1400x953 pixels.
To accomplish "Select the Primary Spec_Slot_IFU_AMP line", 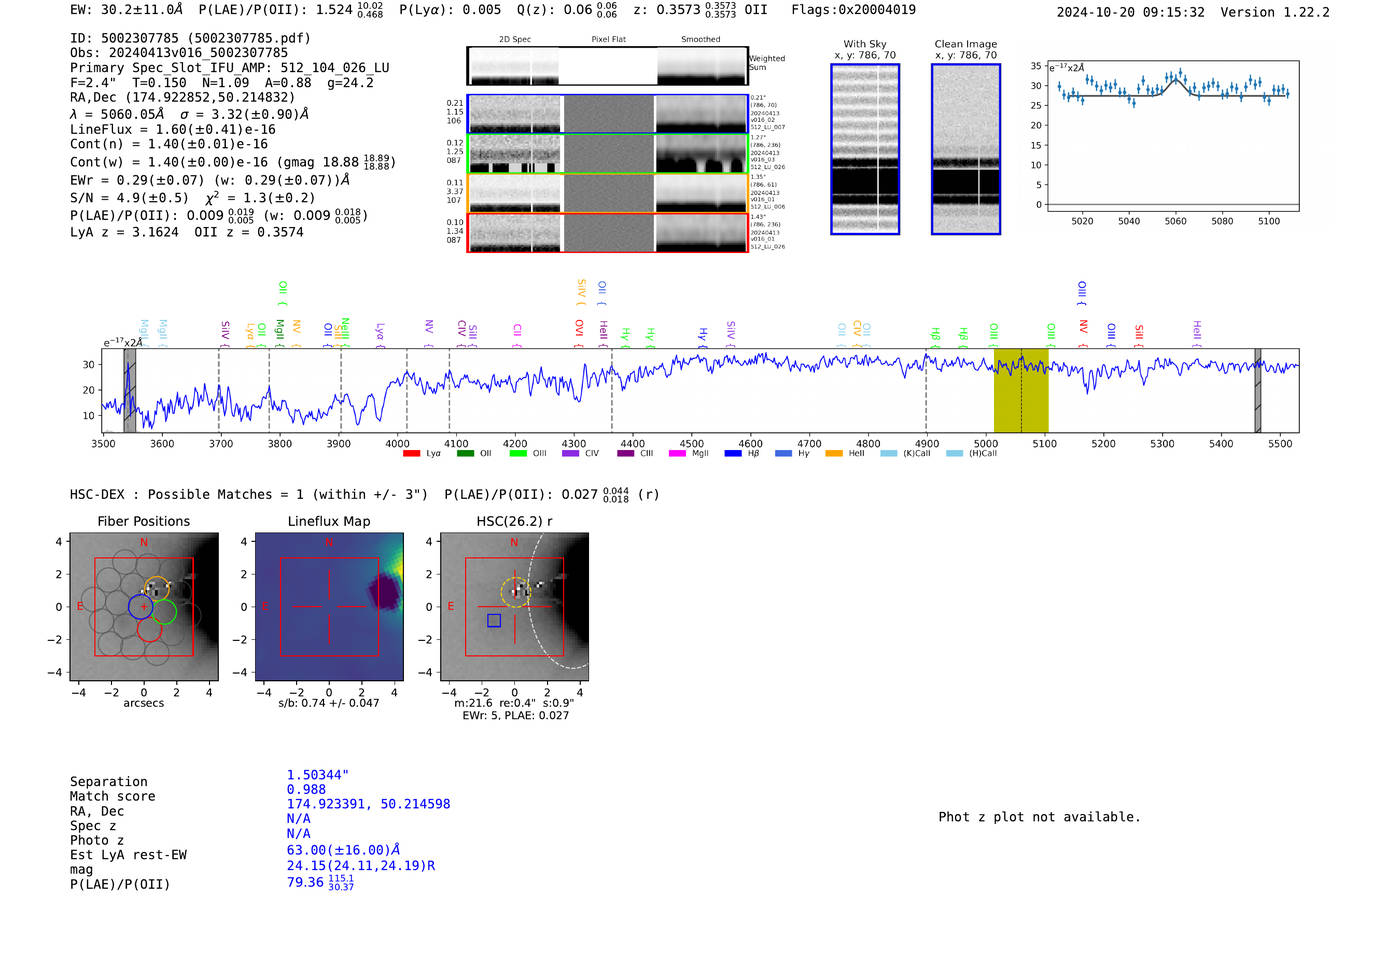I will (230, 68).
